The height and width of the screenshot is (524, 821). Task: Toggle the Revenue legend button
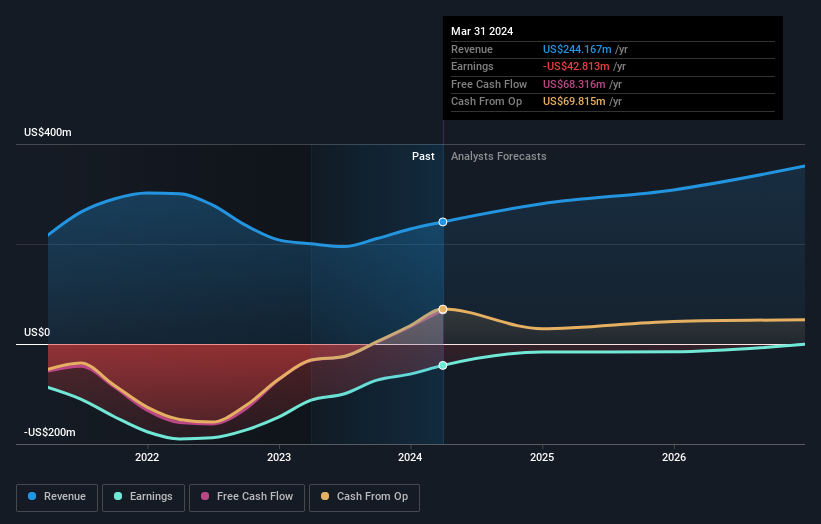[57, 497]
